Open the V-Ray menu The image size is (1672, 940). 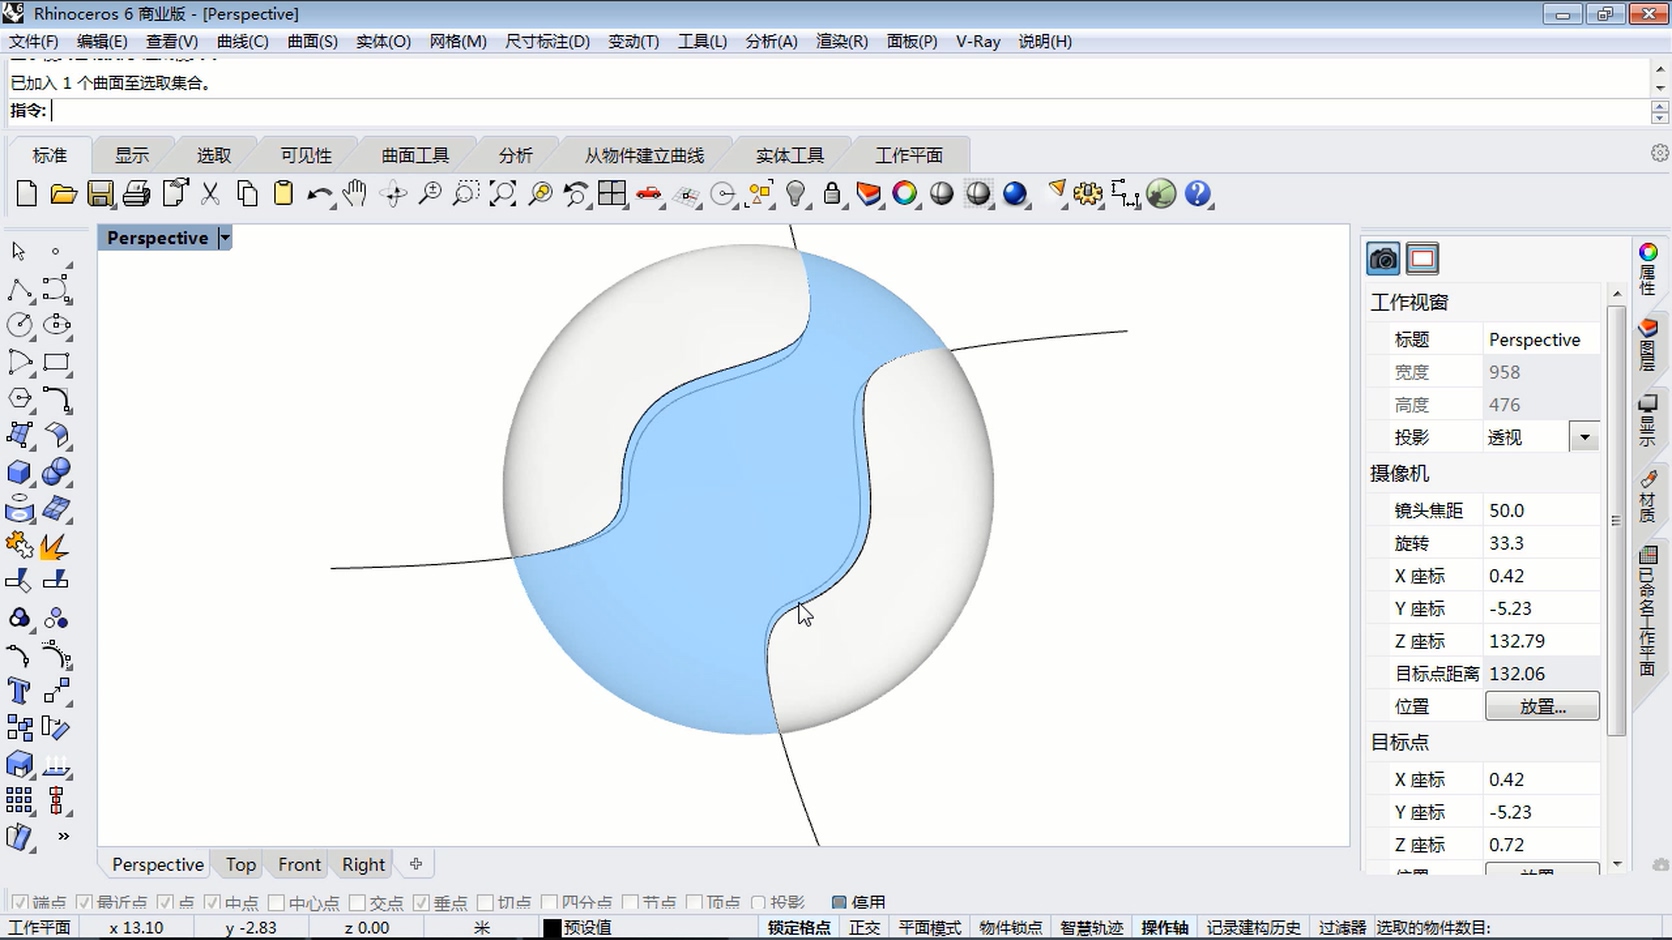tap(978, 41)
